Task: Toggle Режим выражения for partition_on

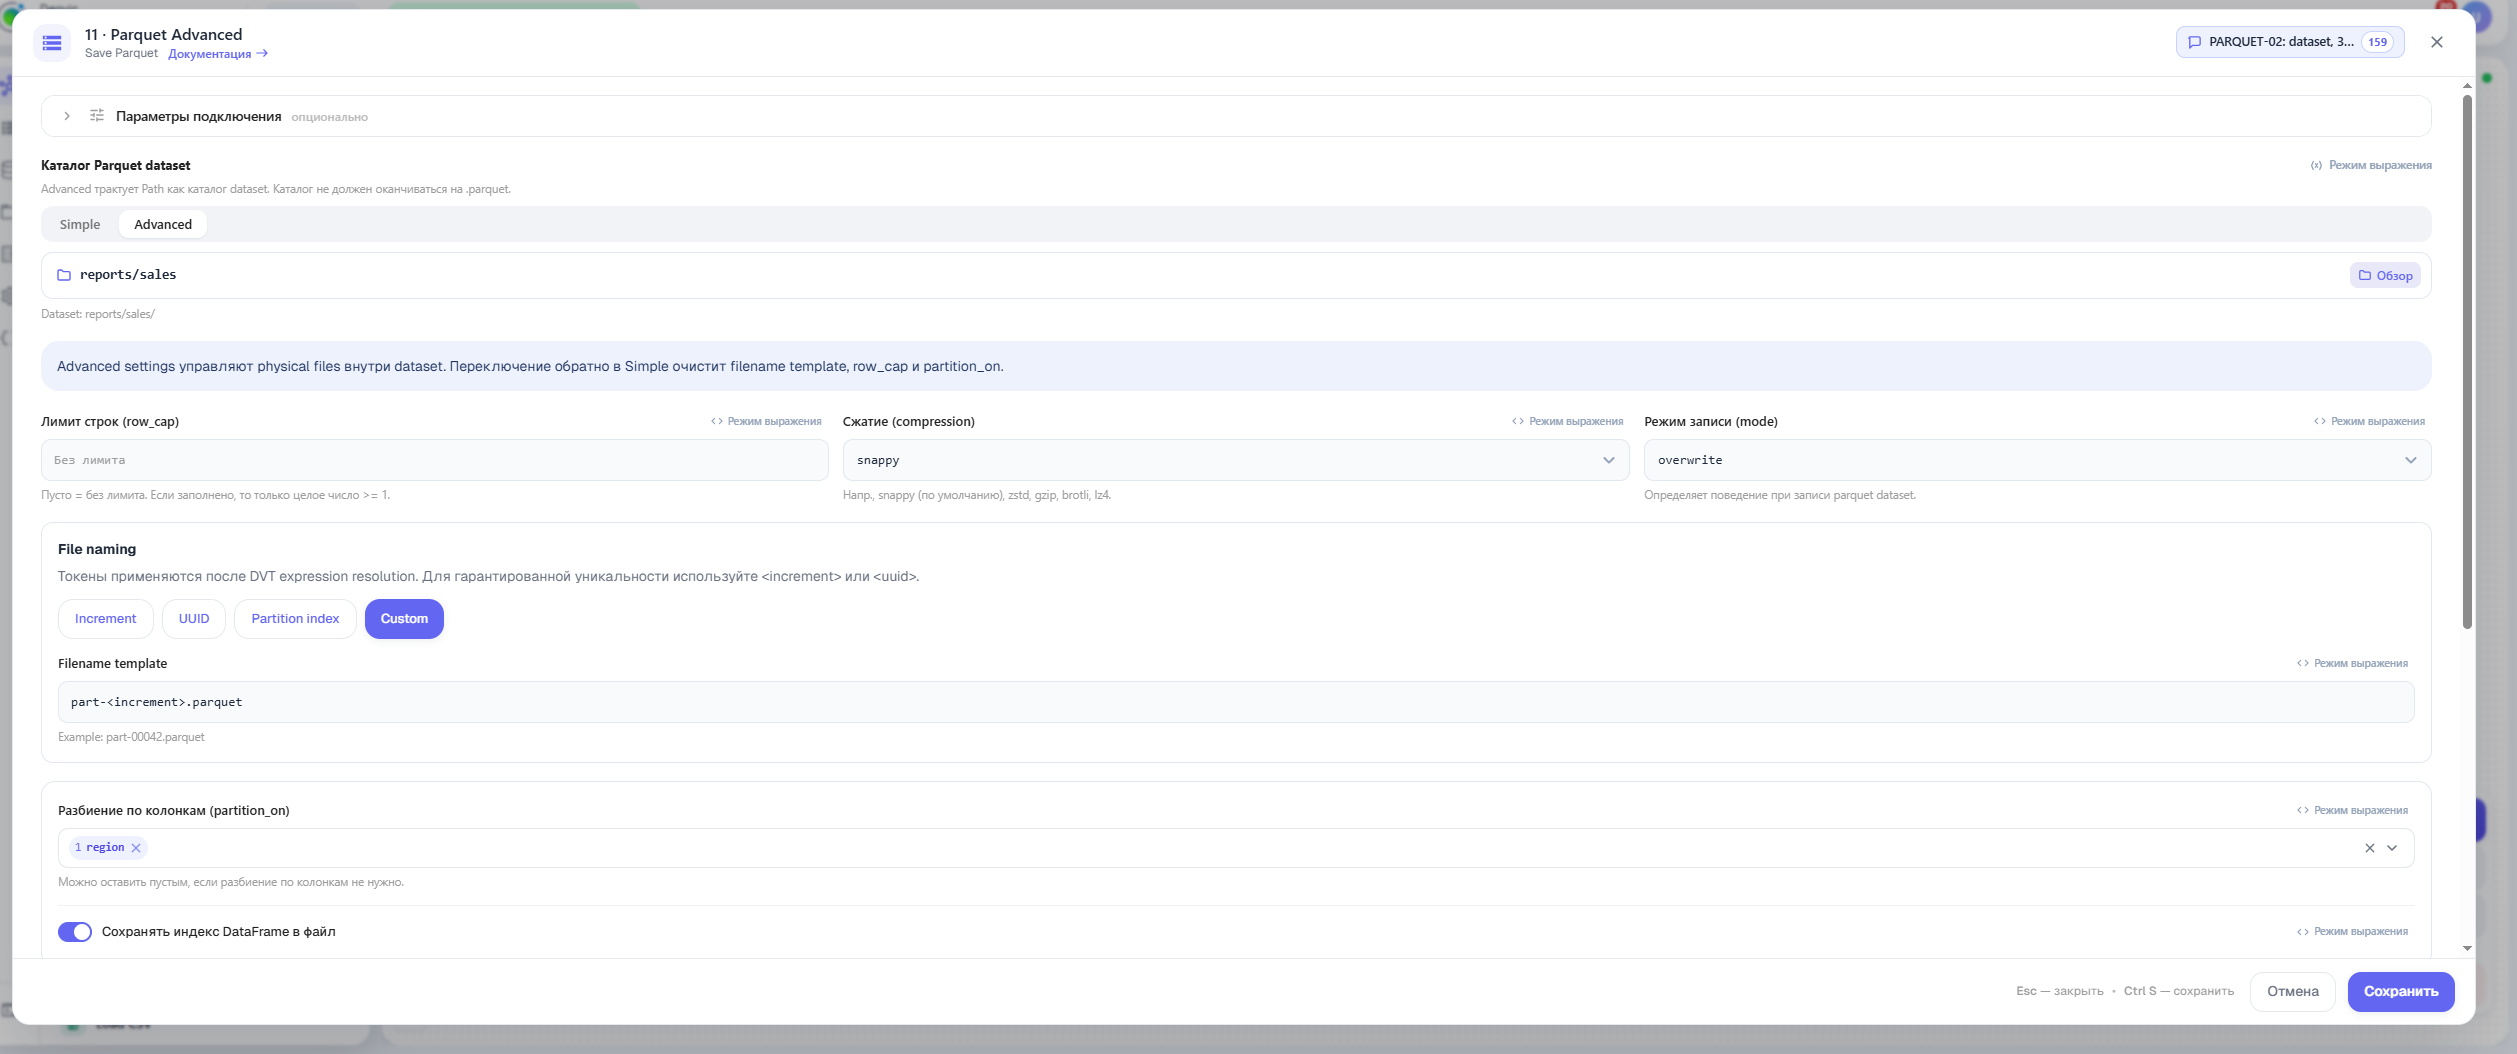Action: [x=2352, y=810]
